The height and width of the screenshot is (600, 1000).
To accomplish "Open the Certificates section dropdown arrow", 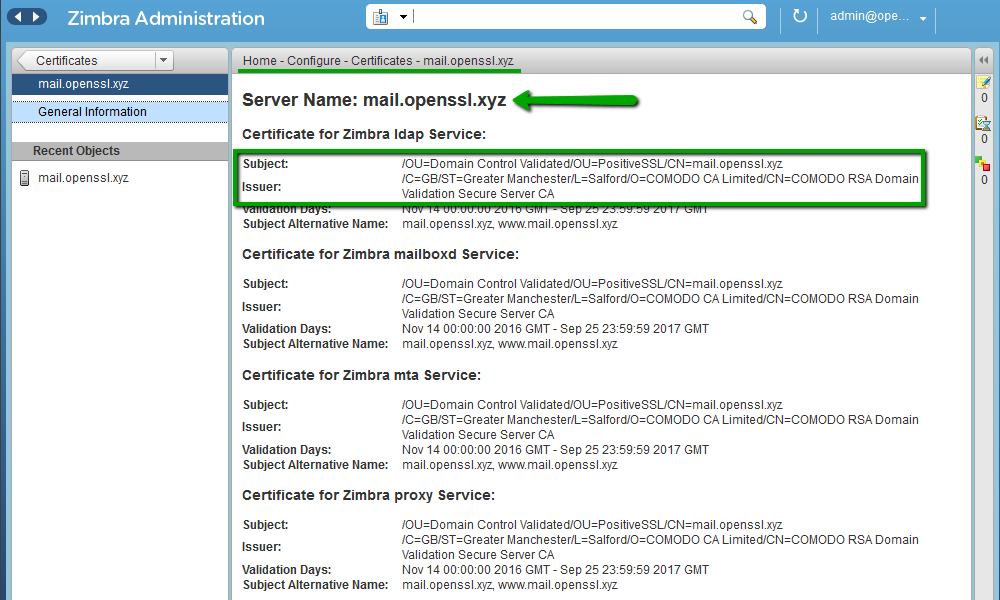I will click(x=163, y=59).
